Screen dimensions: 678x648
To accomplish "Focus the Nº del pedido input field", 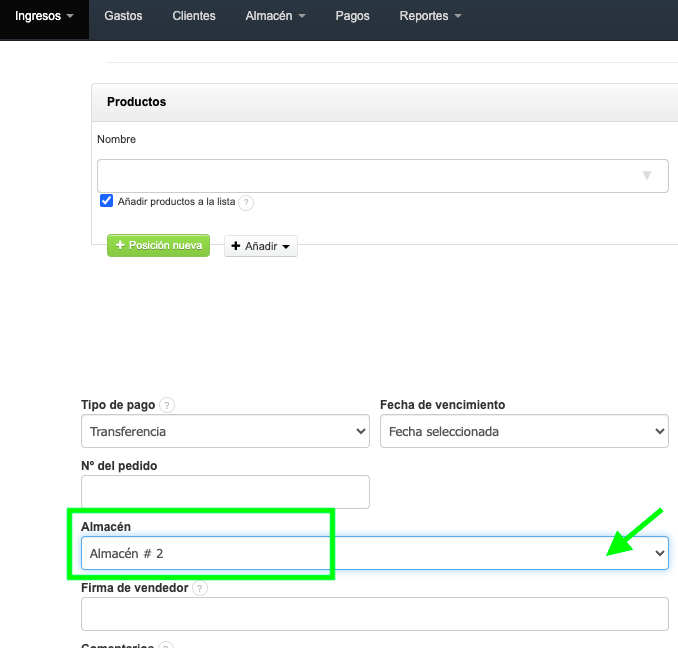I will click(x=225, y=492).
